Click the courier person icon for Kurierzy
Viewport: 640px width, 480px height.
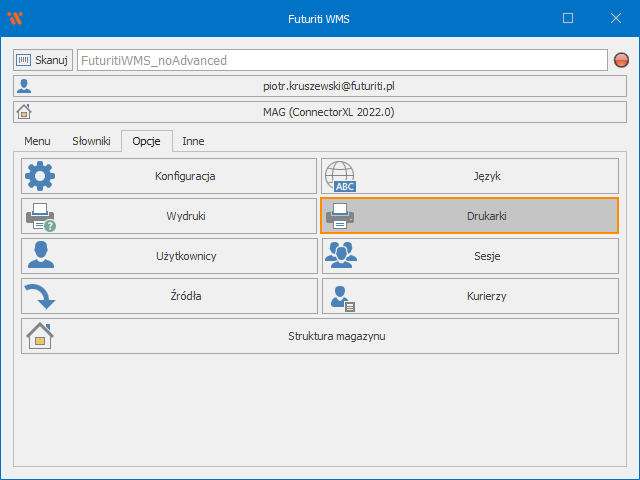(340, 296)
